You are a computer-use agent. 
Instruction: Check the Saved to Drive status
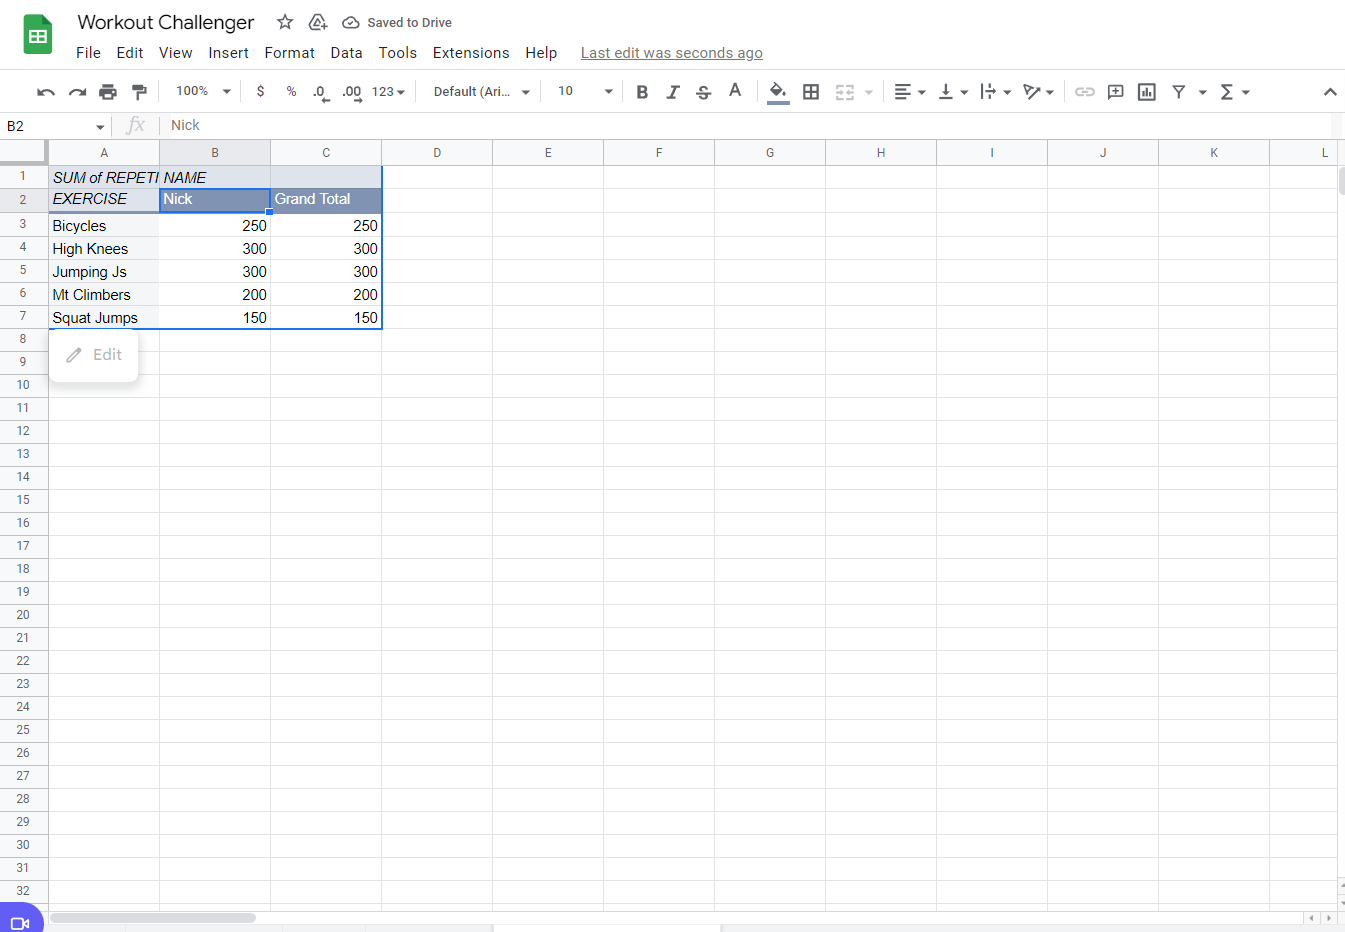pyautogui.click(x=397, y=22)
